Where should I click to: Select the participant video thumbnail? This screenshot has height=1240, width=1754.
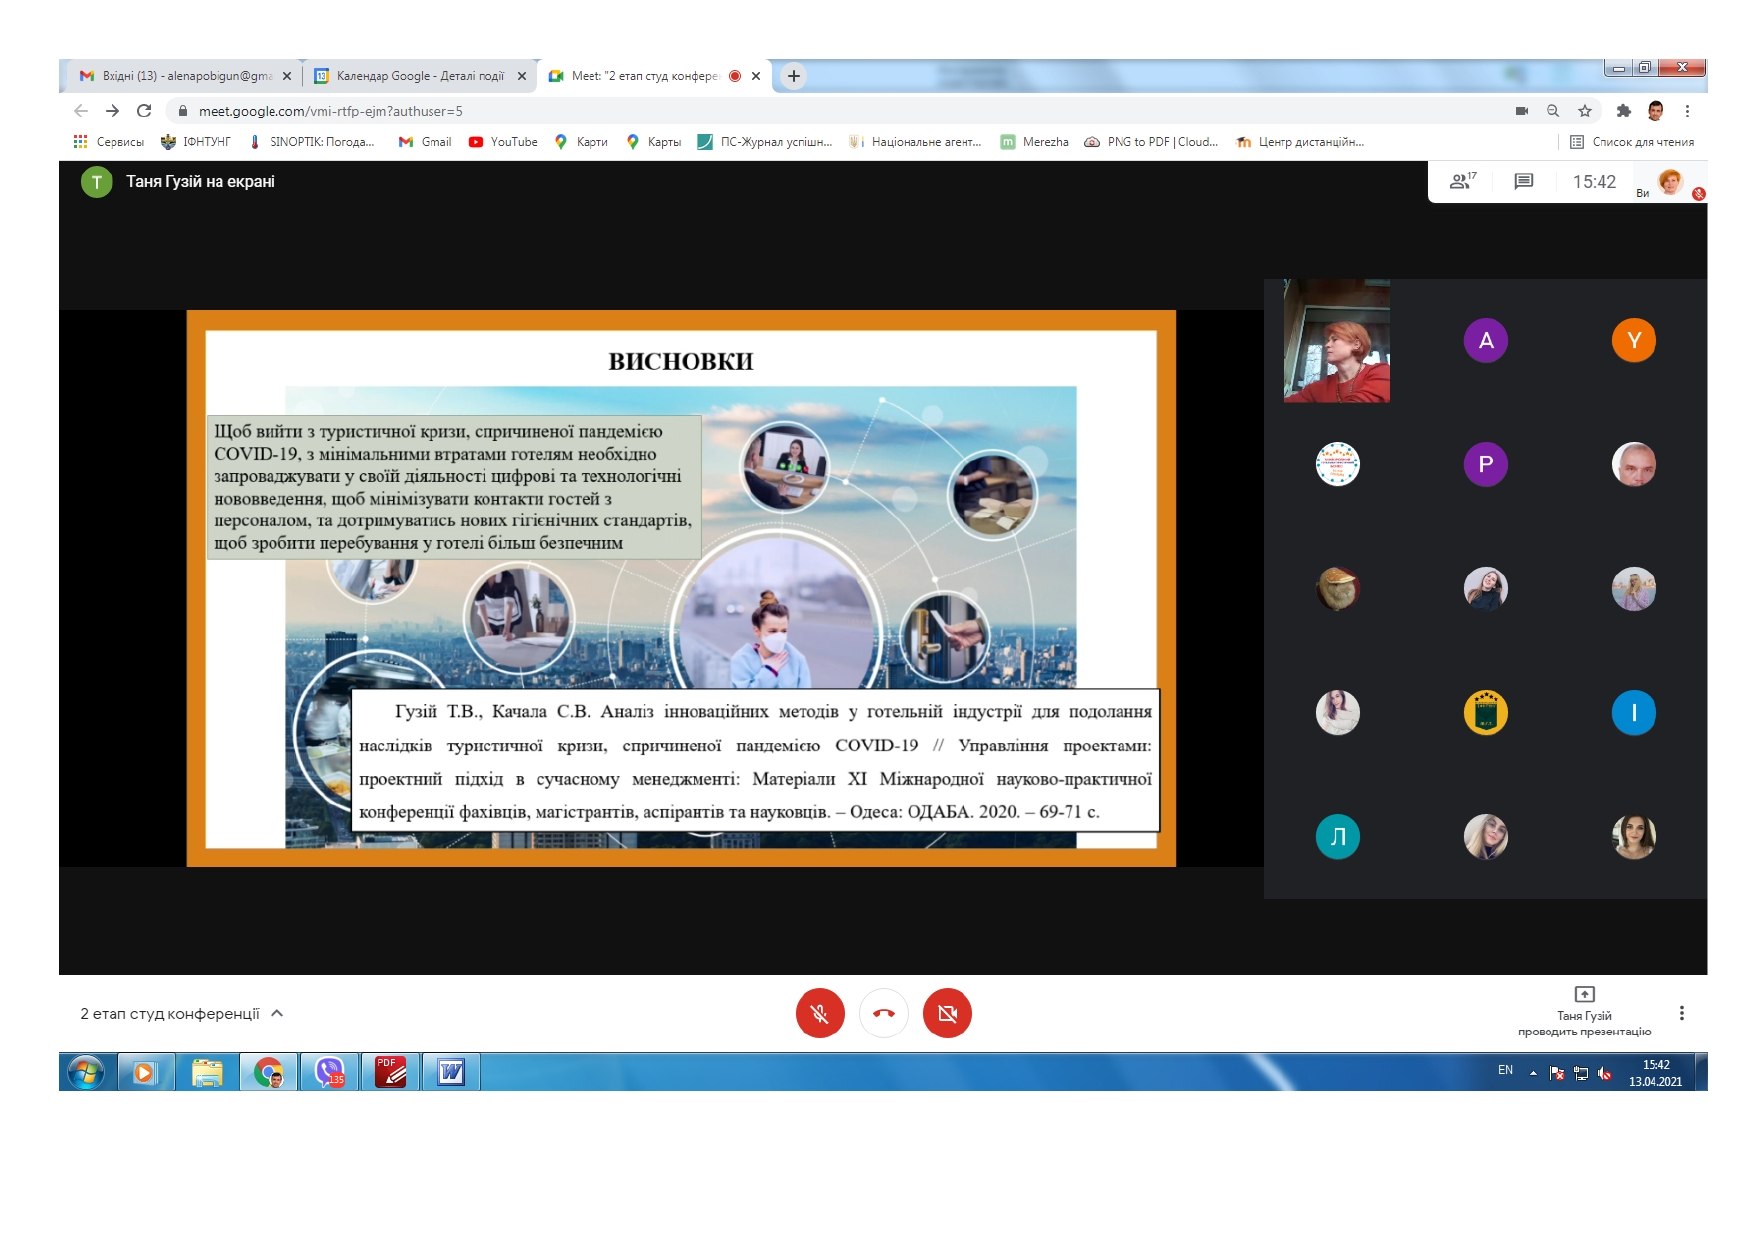pos(1336,341)
